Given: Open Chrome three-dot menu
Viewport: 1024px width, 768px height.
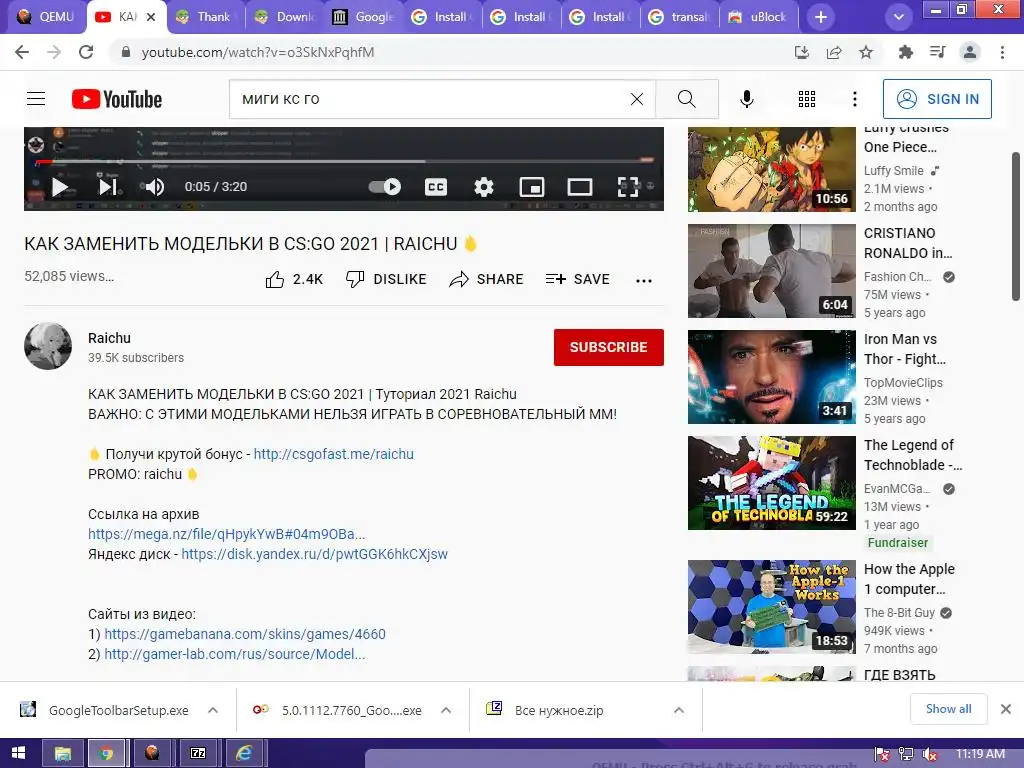Looking at the screenshot, I should coord(1002,52).
